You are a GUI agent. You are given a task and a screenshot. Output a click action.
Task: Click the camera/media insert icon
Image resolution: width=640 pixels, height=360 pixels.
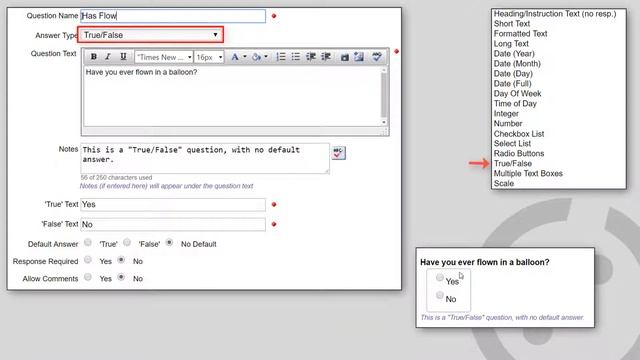pyautogui.click(x=344, y=57)
